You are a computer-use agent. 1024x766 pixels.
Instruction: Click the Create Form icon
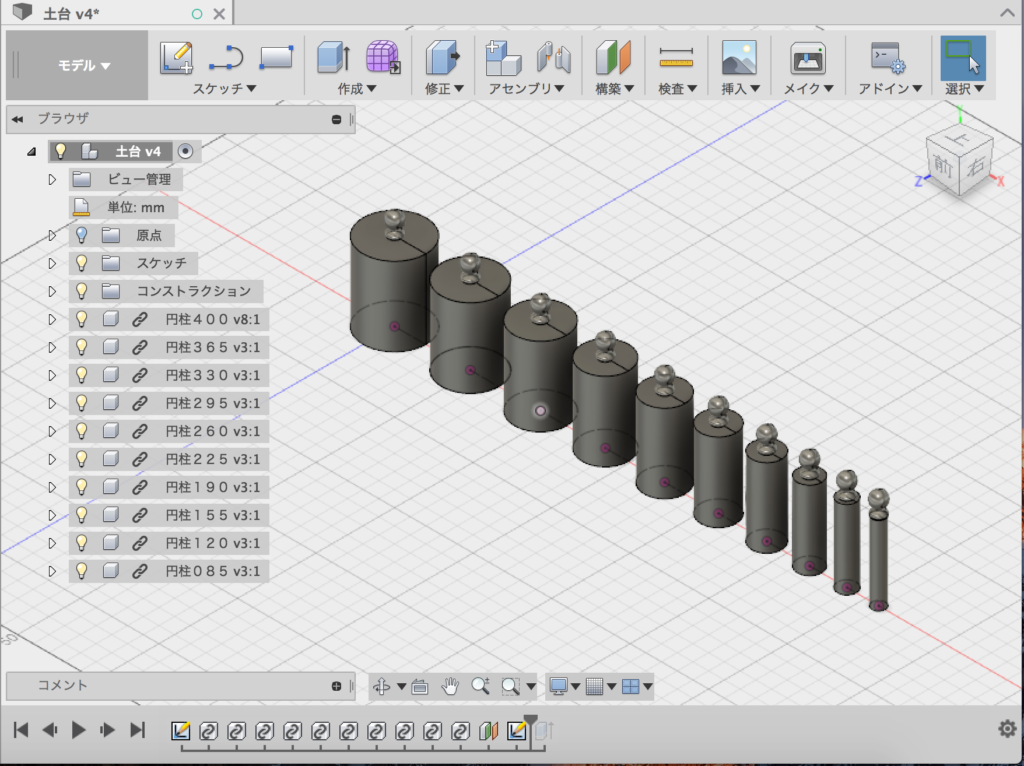pyautogui.click(x=383, y=57)
